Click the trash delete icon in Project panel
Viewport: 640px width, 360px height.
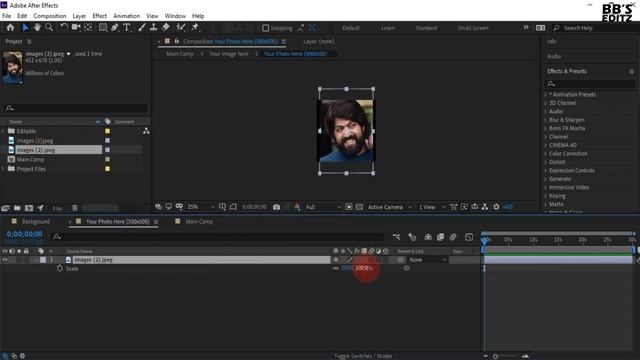[75, 208]
